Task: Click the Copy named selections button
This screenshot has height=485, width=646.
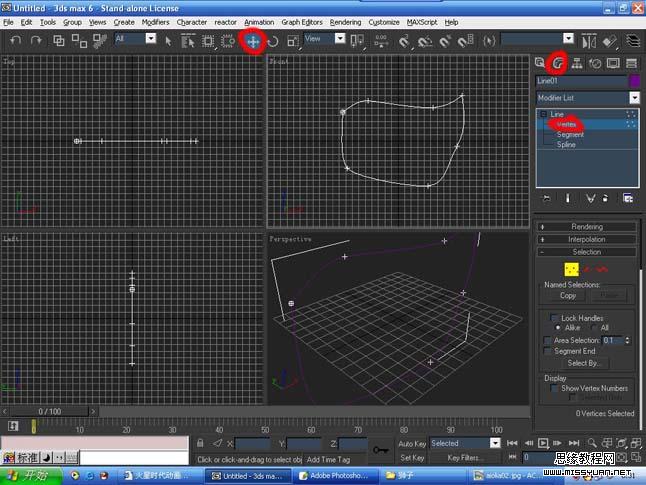Action: [568, 295]
